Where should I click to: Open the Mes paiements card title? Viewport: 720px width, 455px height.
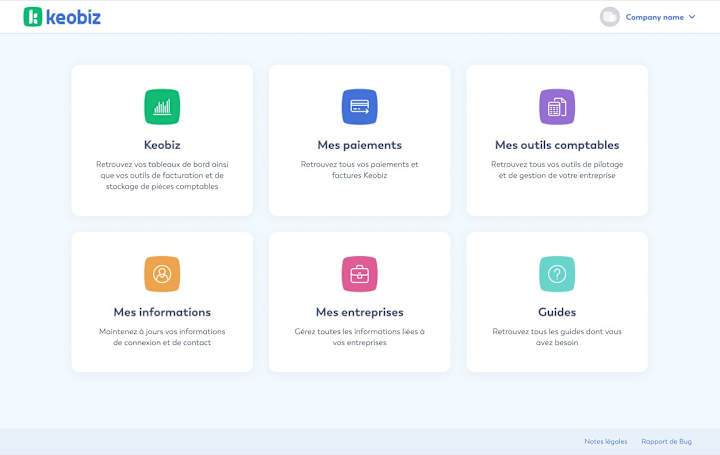[x=360, y=145]
